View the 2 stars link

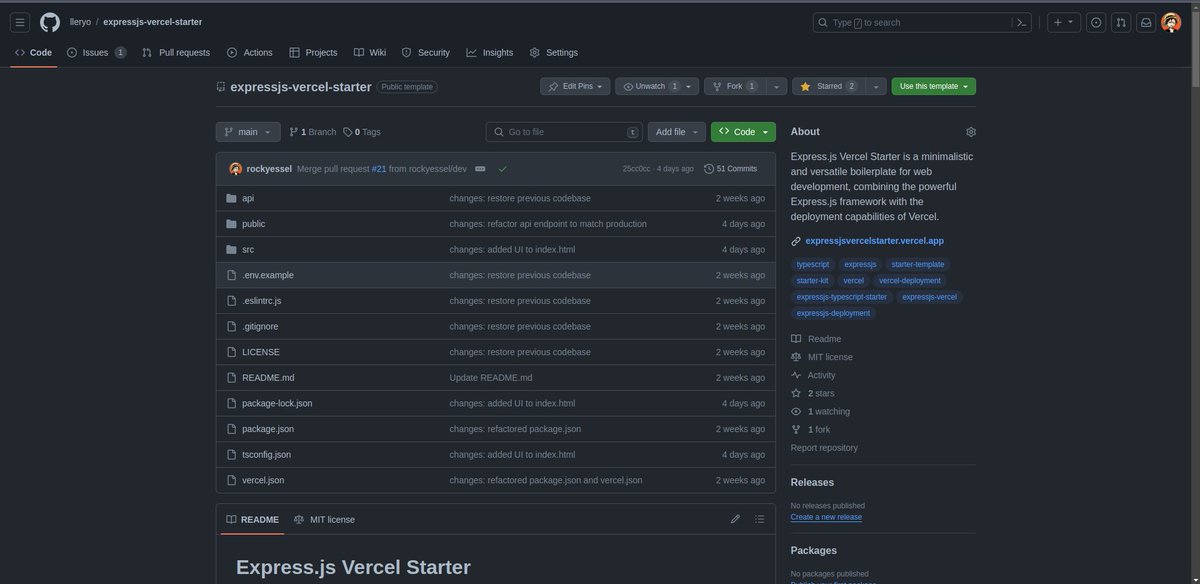[821, 393]
